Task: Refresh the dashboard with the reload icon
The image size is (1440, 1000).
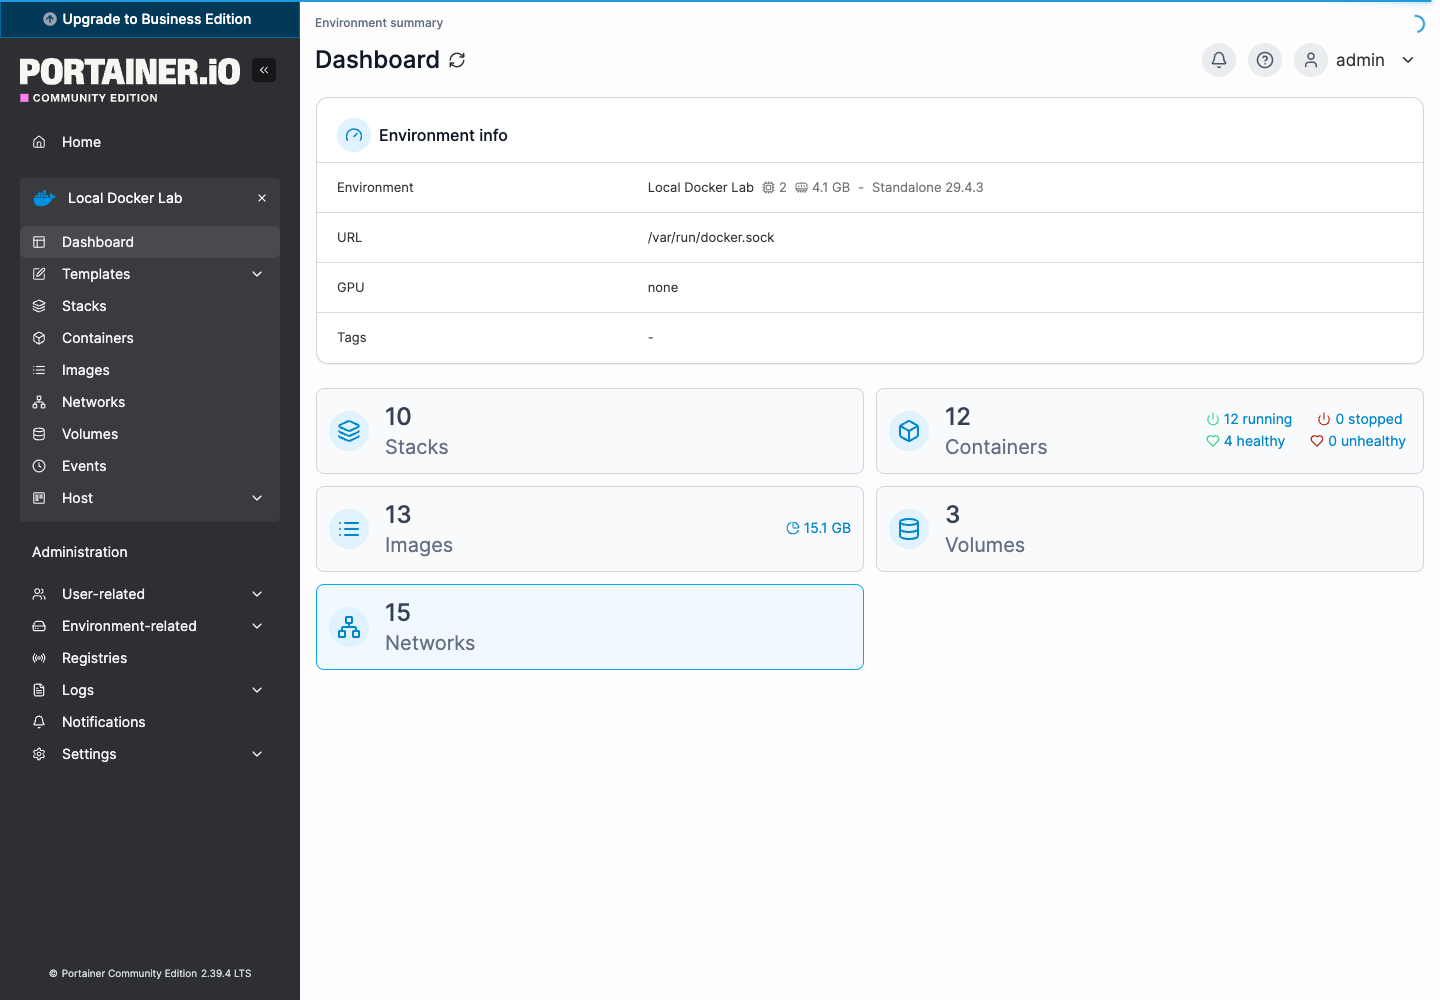Action: 457,60
